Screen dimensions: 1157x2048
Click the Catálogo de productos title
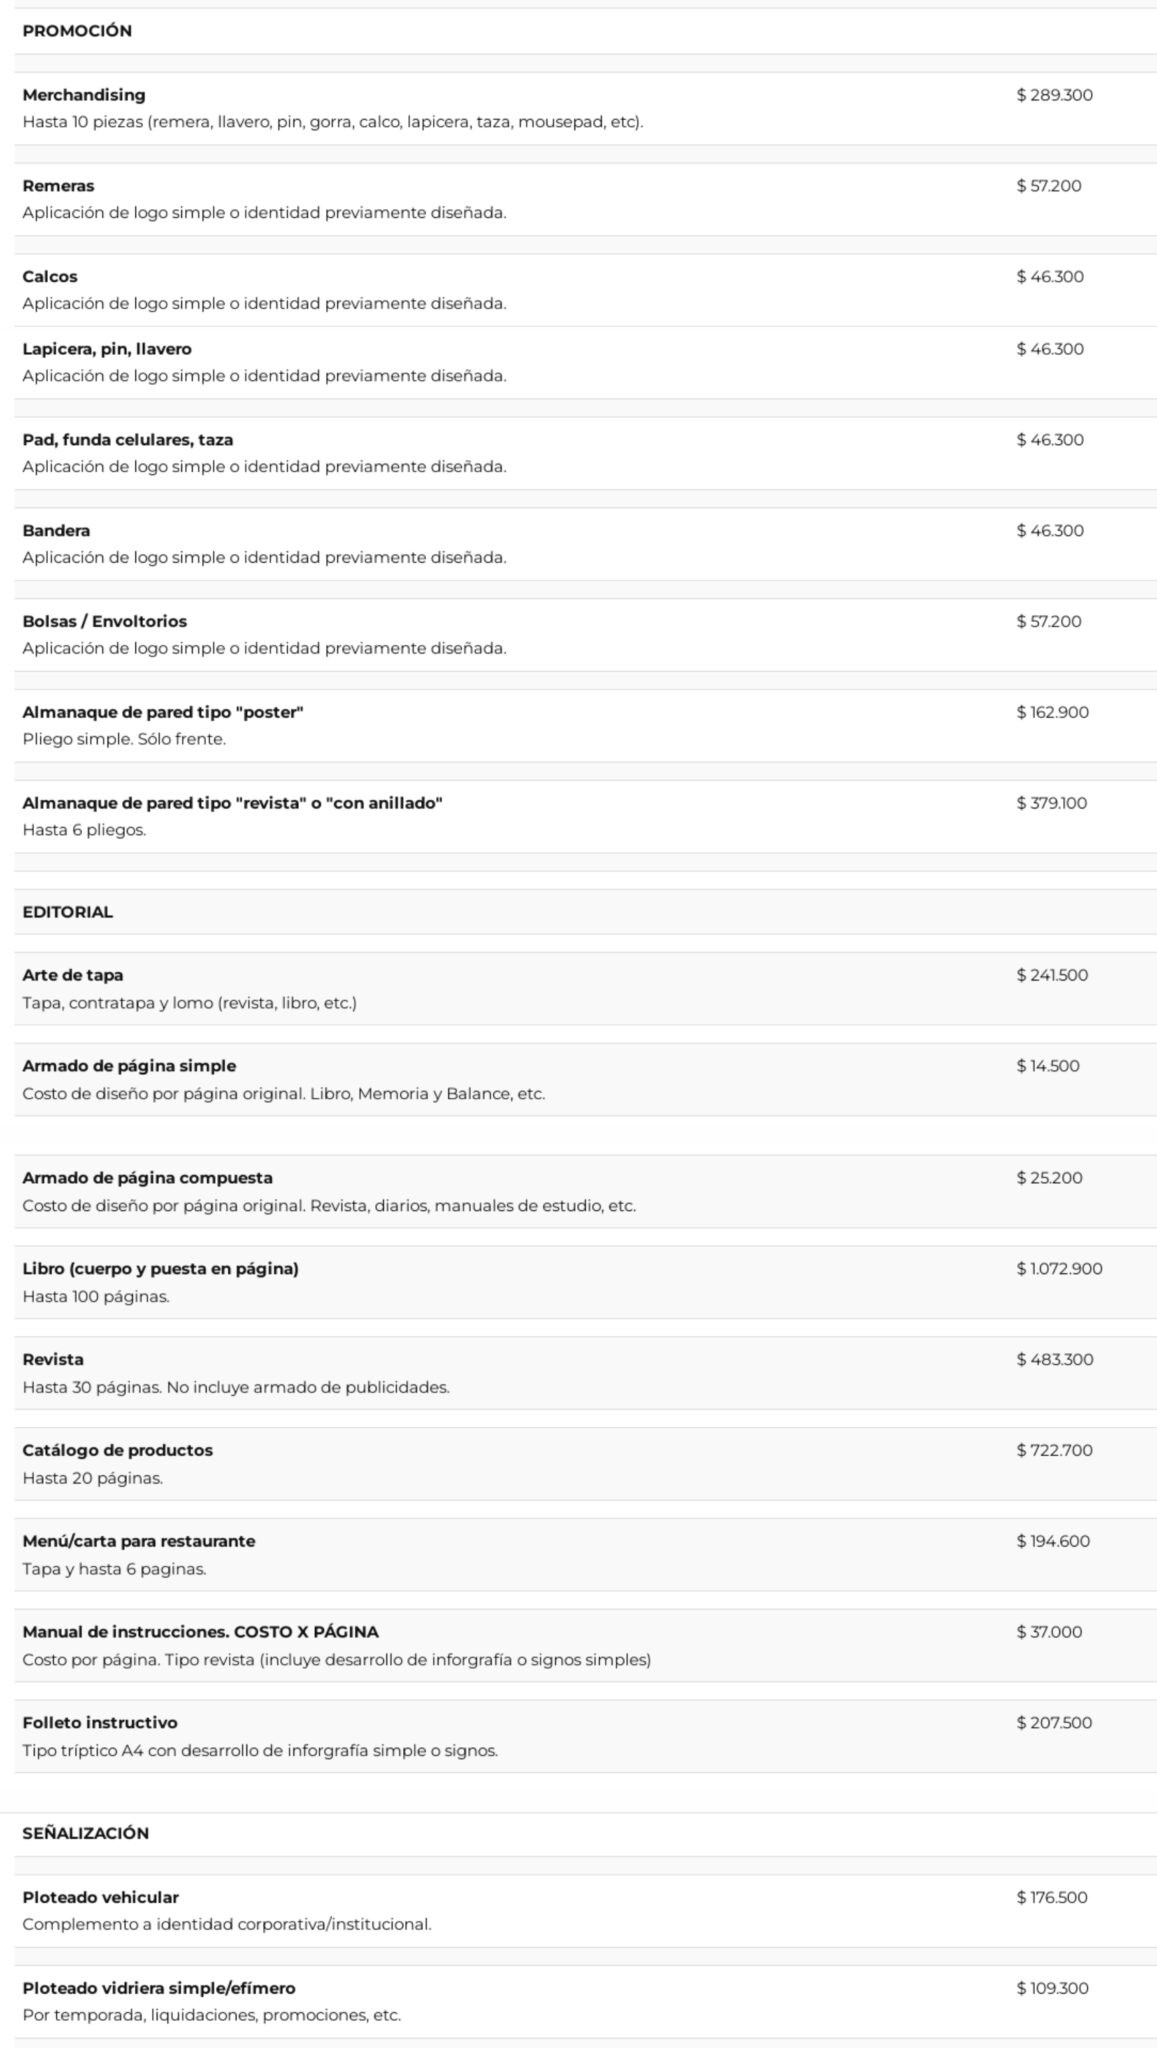coord(118,1451)
